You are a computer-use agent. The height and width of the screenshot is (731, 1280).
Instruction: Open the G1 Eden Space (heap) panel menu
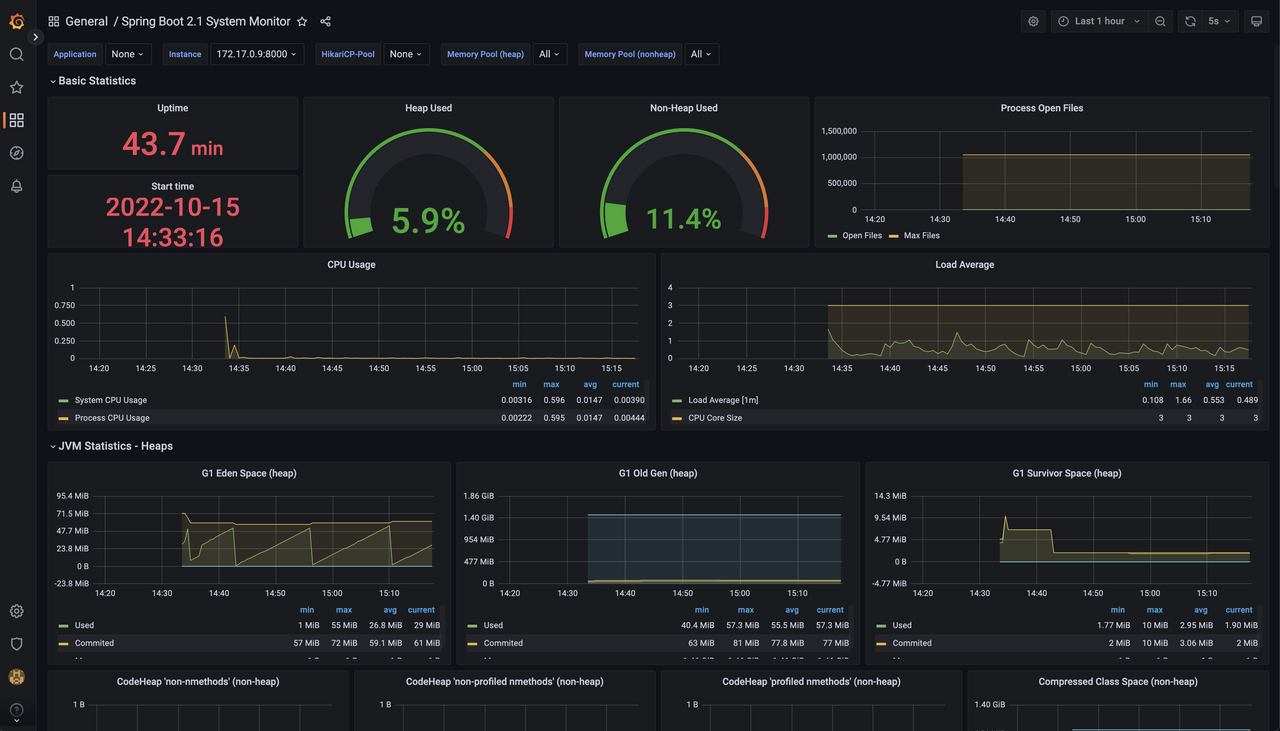tap(248, 473)
